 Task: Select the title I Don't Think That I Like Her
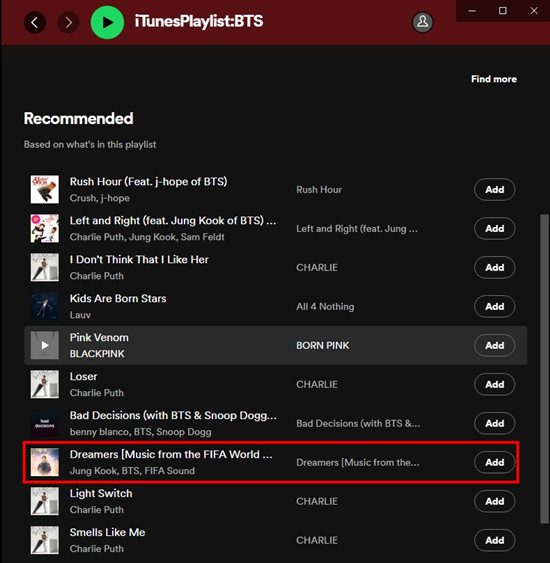pos(139,260)
